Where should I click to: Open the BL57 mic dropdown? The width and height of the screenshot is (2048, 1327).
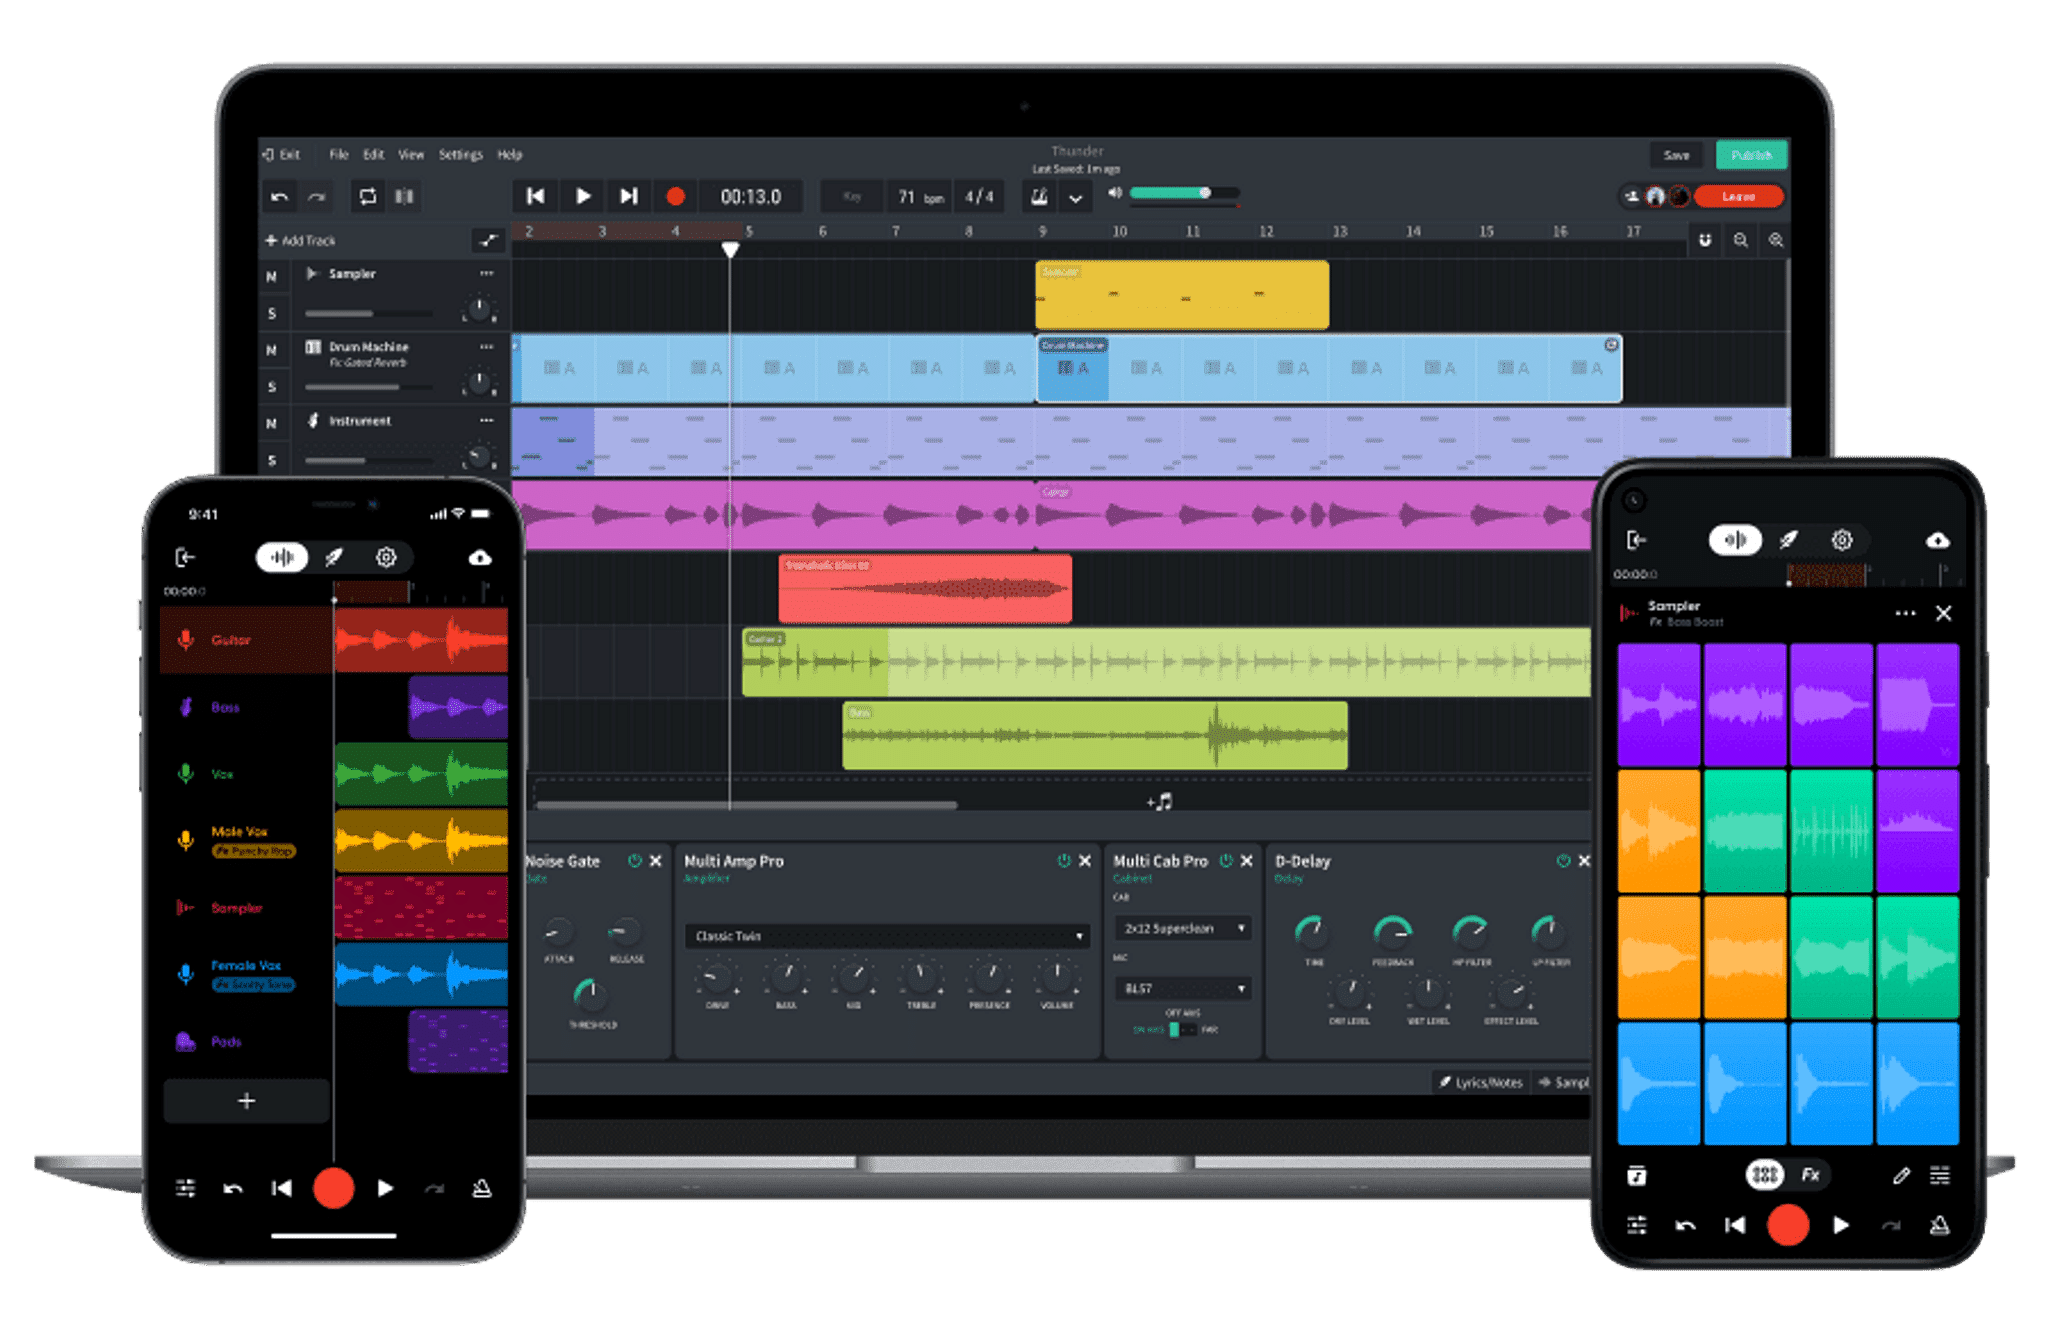(1182, 988)
